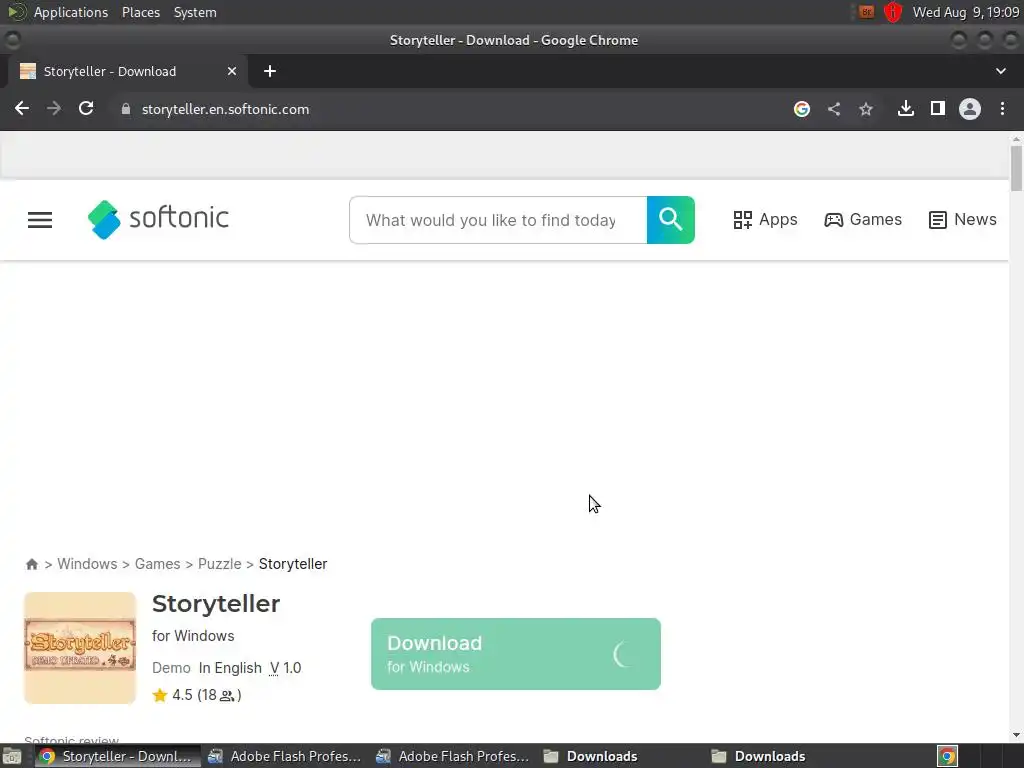
Task: Open Games section in Softonic header
Action: pyautogui.click(x=863, y=219)
